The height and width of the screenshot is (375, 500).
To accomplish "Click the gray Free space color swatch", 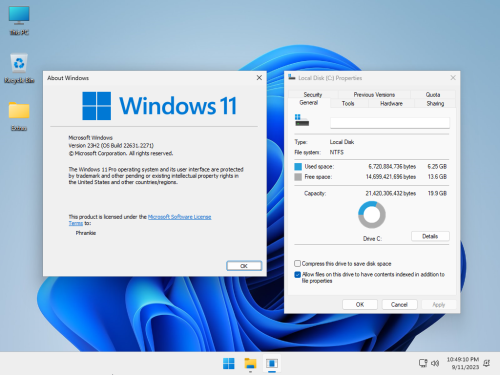I will pos(298,177).
